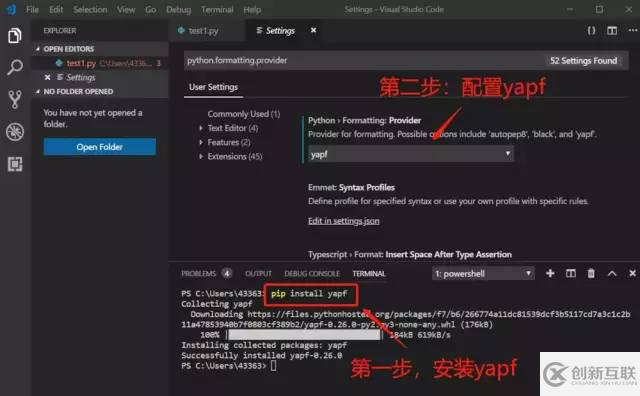Open the Source Control view

(x=15, y=99)
